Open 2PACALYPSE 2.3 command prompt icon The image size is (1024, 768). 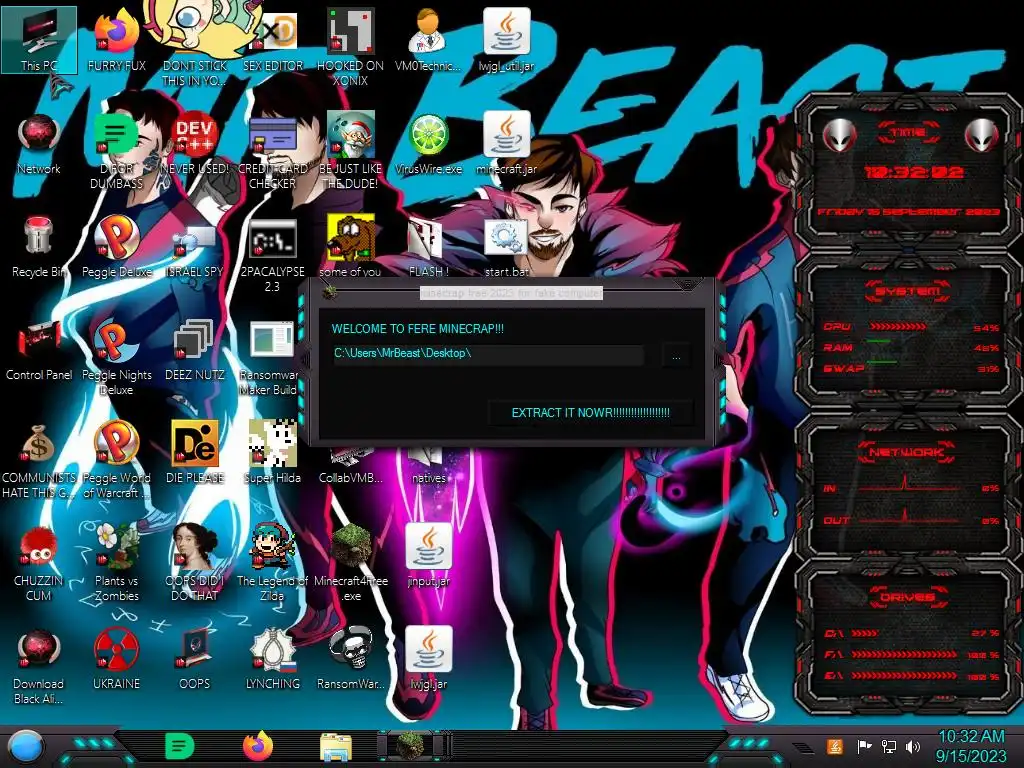point(272,253)
